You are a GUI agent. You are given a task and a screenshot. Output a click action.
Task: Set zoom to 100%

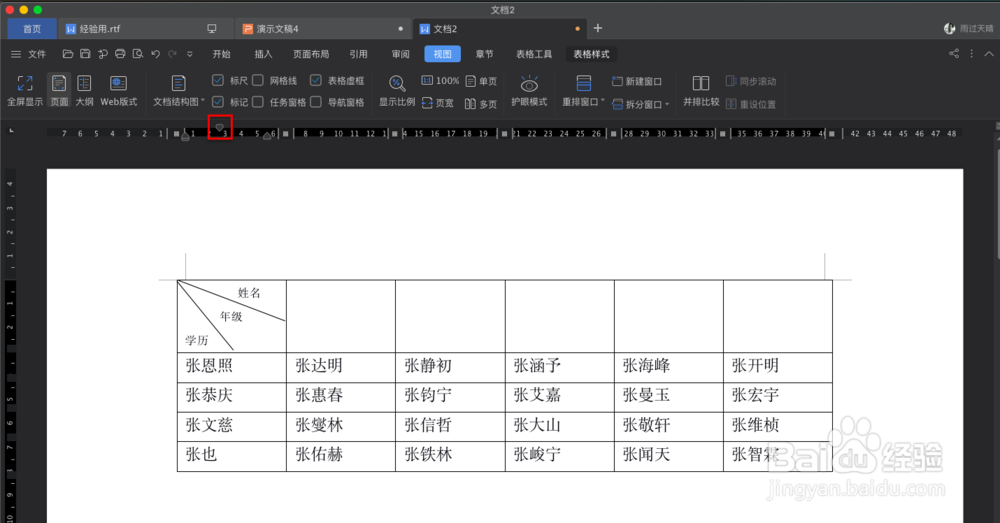coord(440,81)
